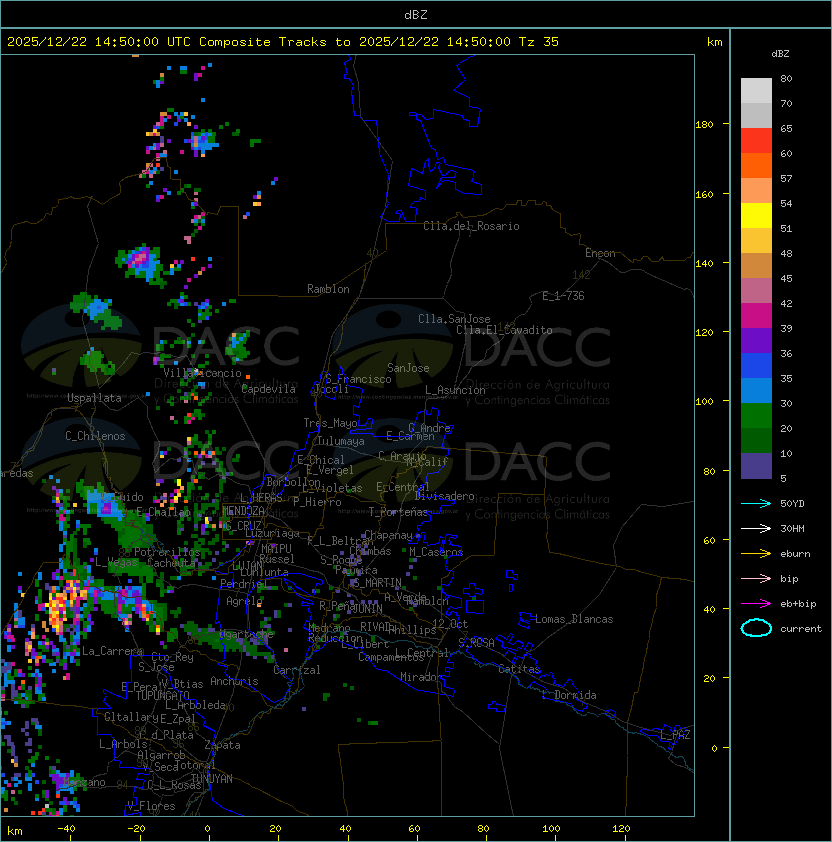Click the 'M_Caseros' place label
832x842 pixels.
coord(436,552)
